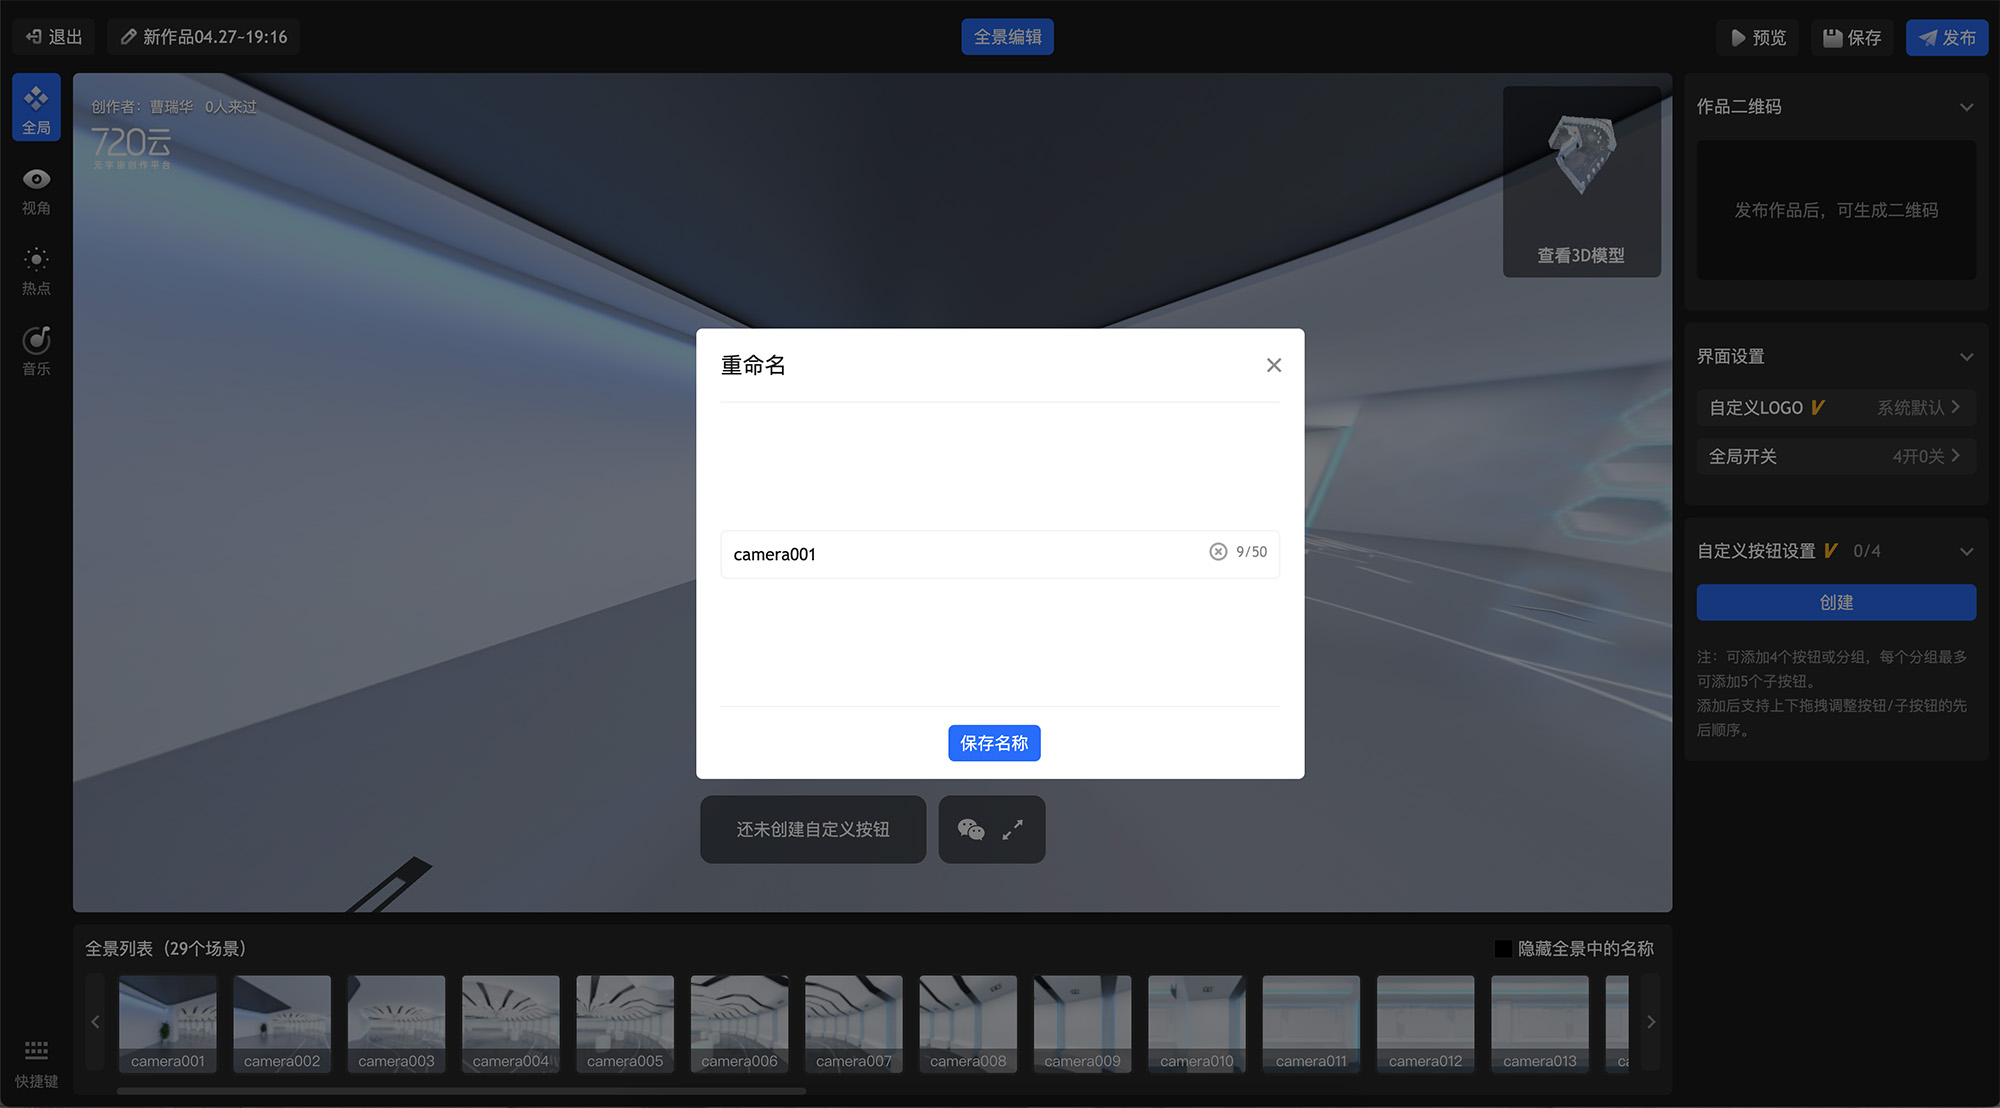Click the fullscreen expand arrows icon
2000x1108 pixels.
pyautogui.click(x=1013, y=829)
